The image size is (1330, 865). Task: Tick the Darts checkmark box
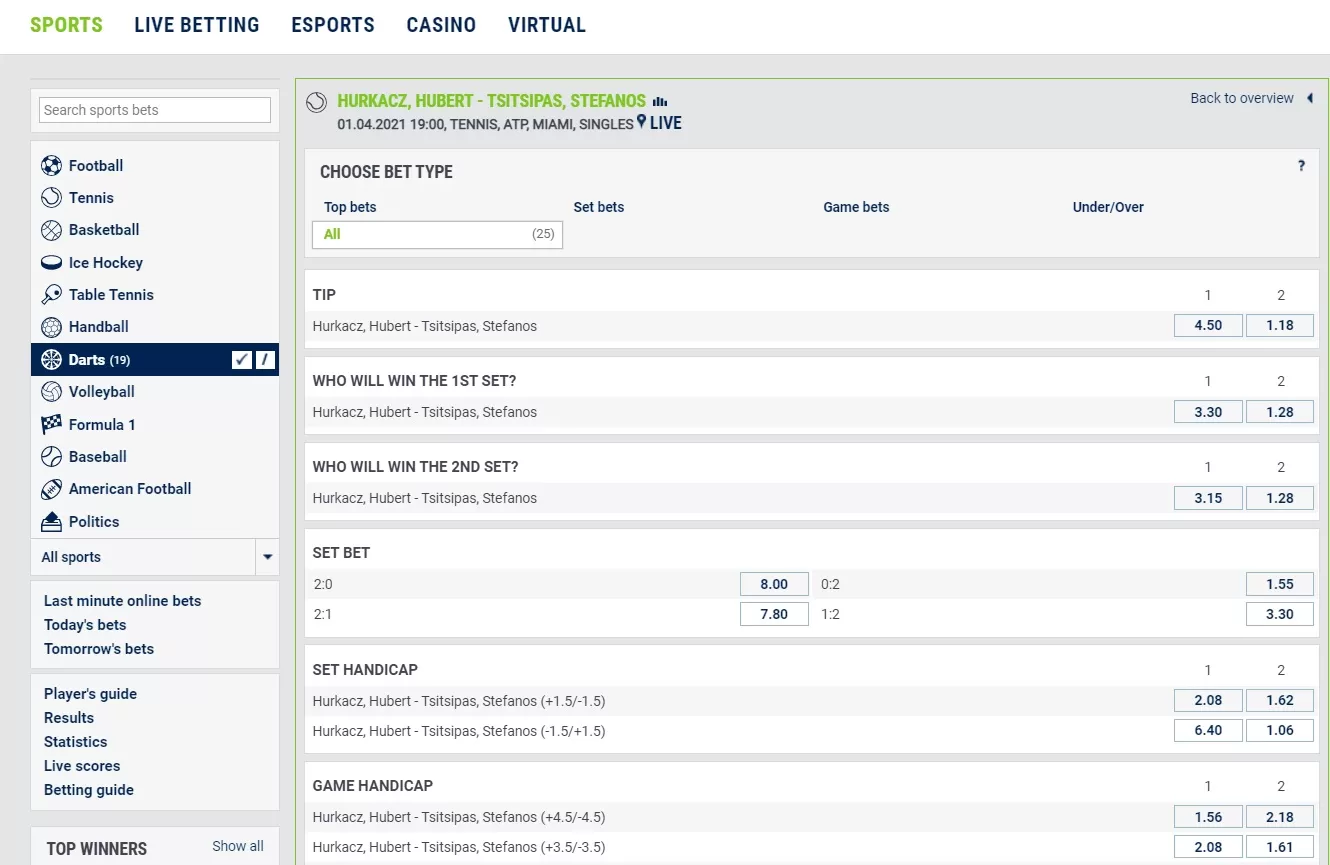pos(241,360)
